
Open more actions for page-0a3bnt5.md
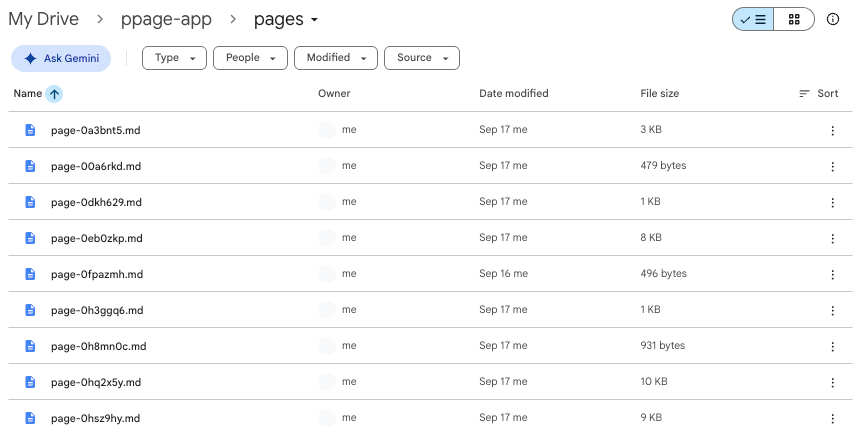coord(833,131)
